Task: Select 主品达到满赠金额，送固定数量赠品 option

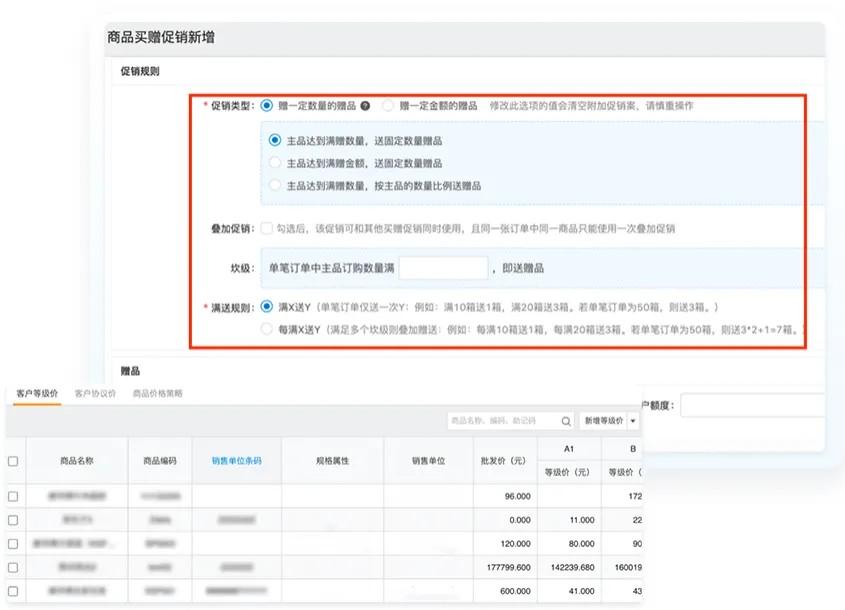Action: click(x=273, y=163)
